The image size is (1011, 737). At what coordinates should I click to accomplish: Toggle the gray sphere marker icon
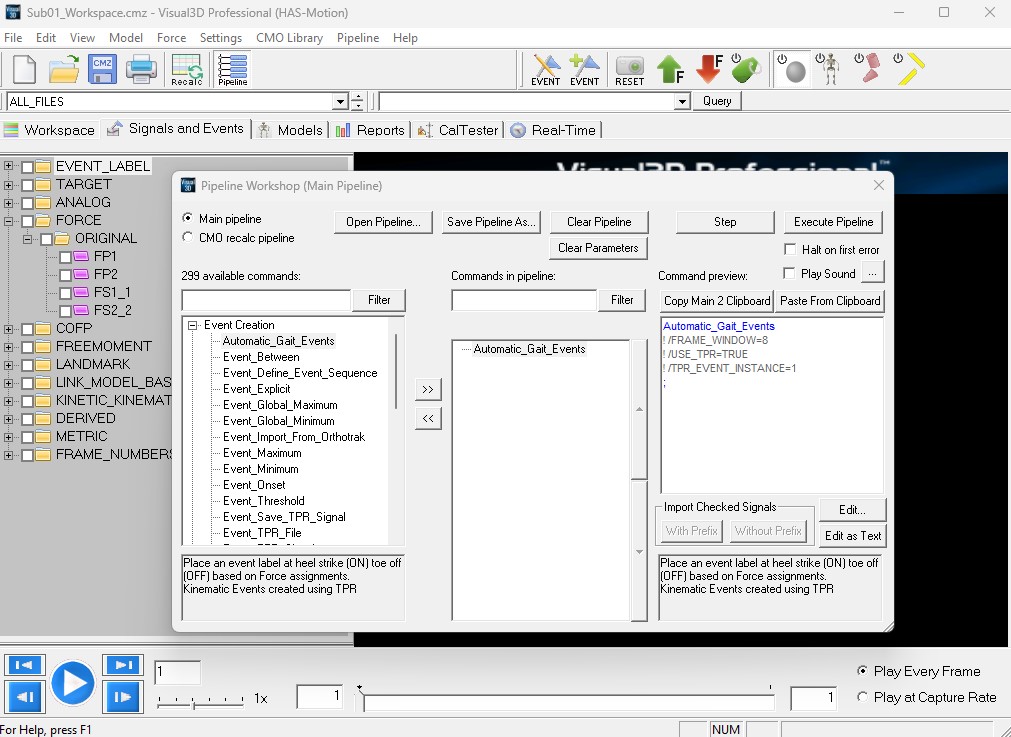(x=792, y=70)
